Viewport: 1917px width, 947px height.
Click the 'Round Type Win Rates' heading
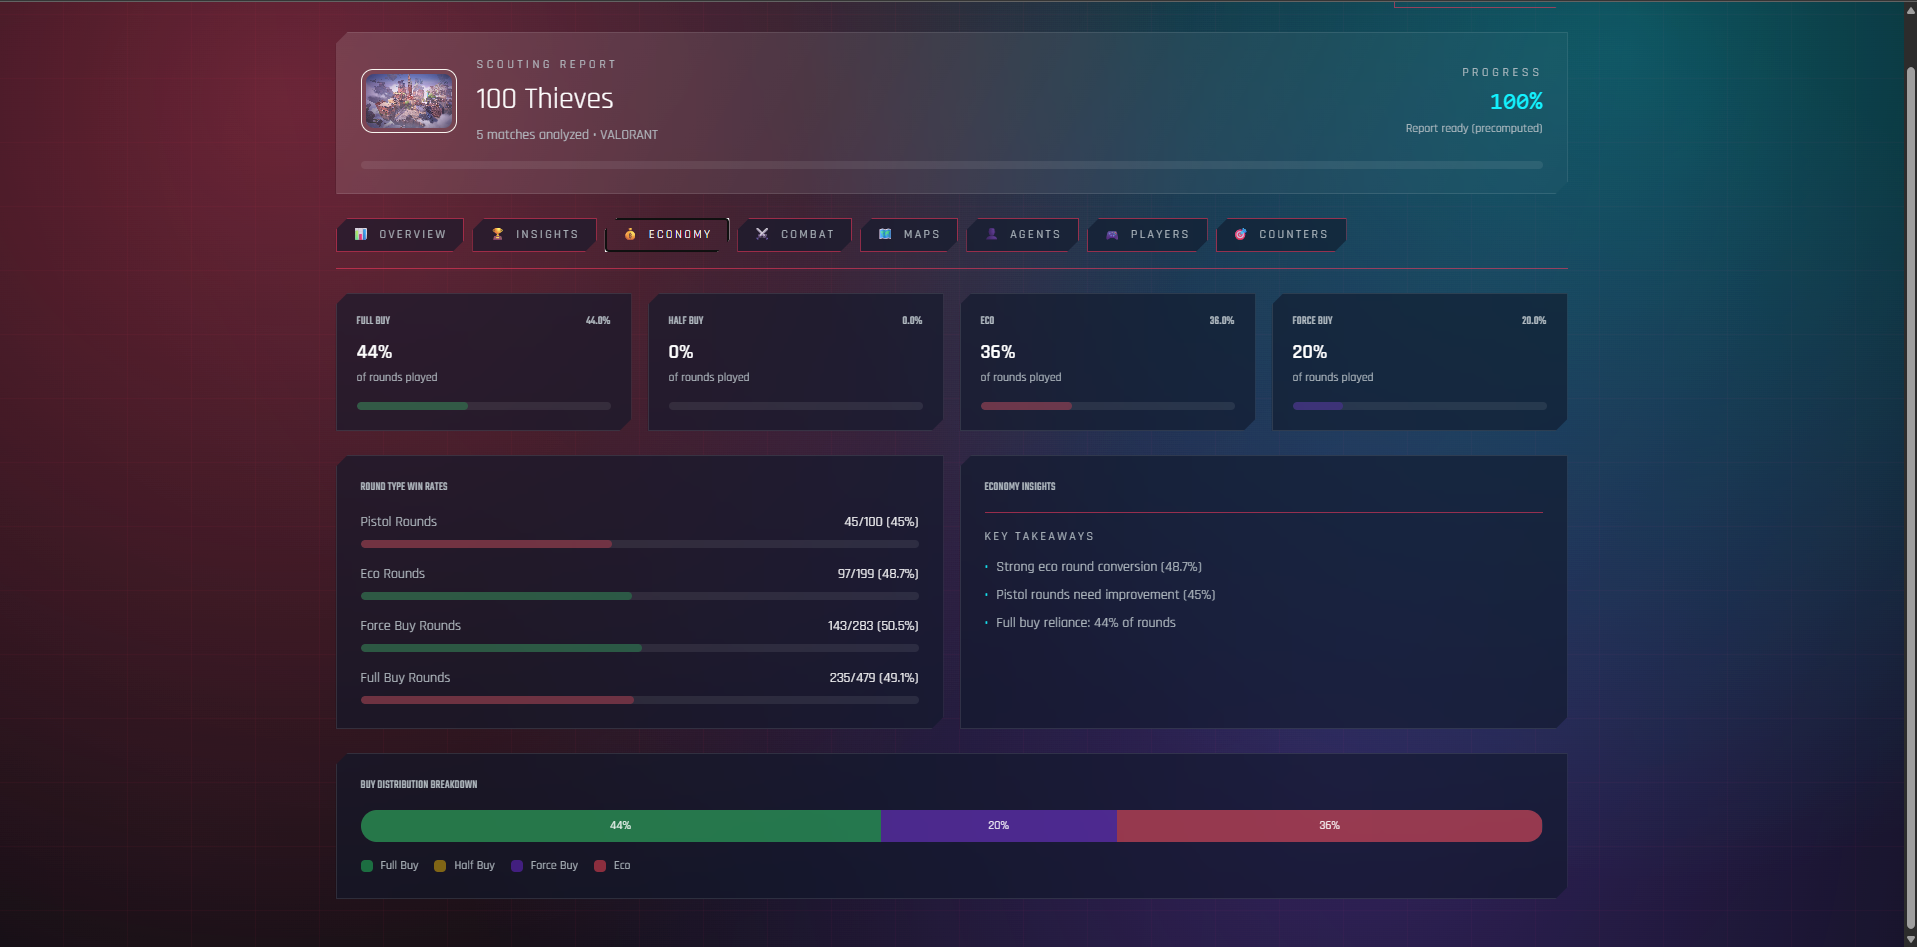click(x=404, y=487)
